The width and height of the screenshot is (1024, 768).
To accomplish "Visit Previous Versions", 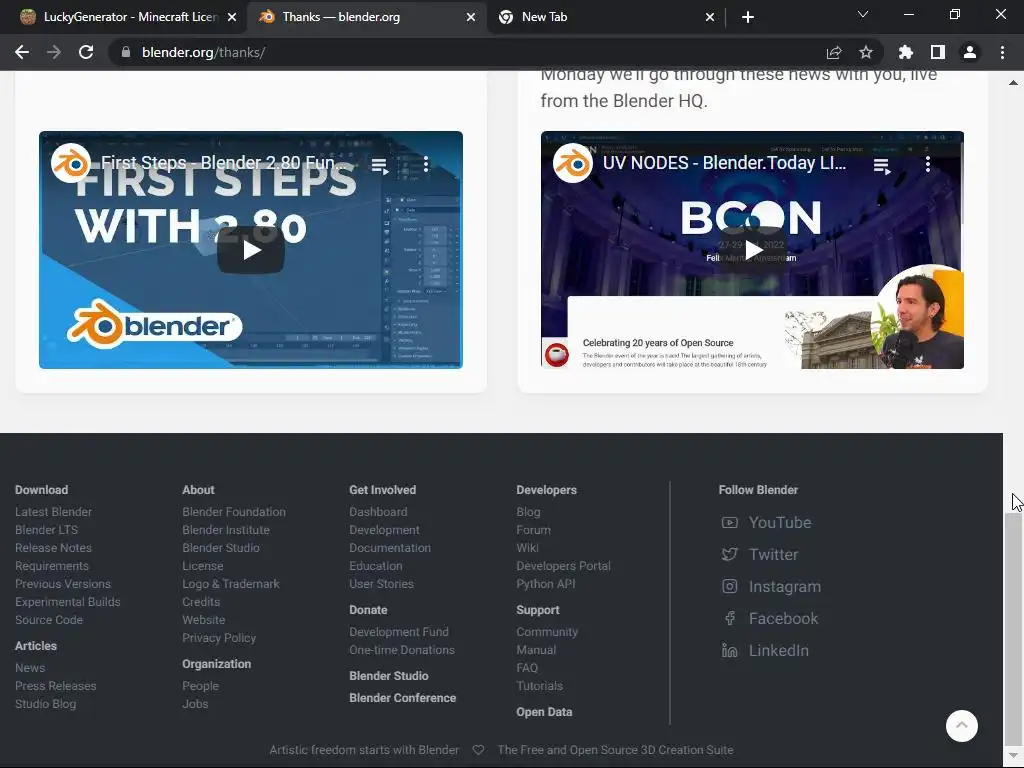I will 63,584.
